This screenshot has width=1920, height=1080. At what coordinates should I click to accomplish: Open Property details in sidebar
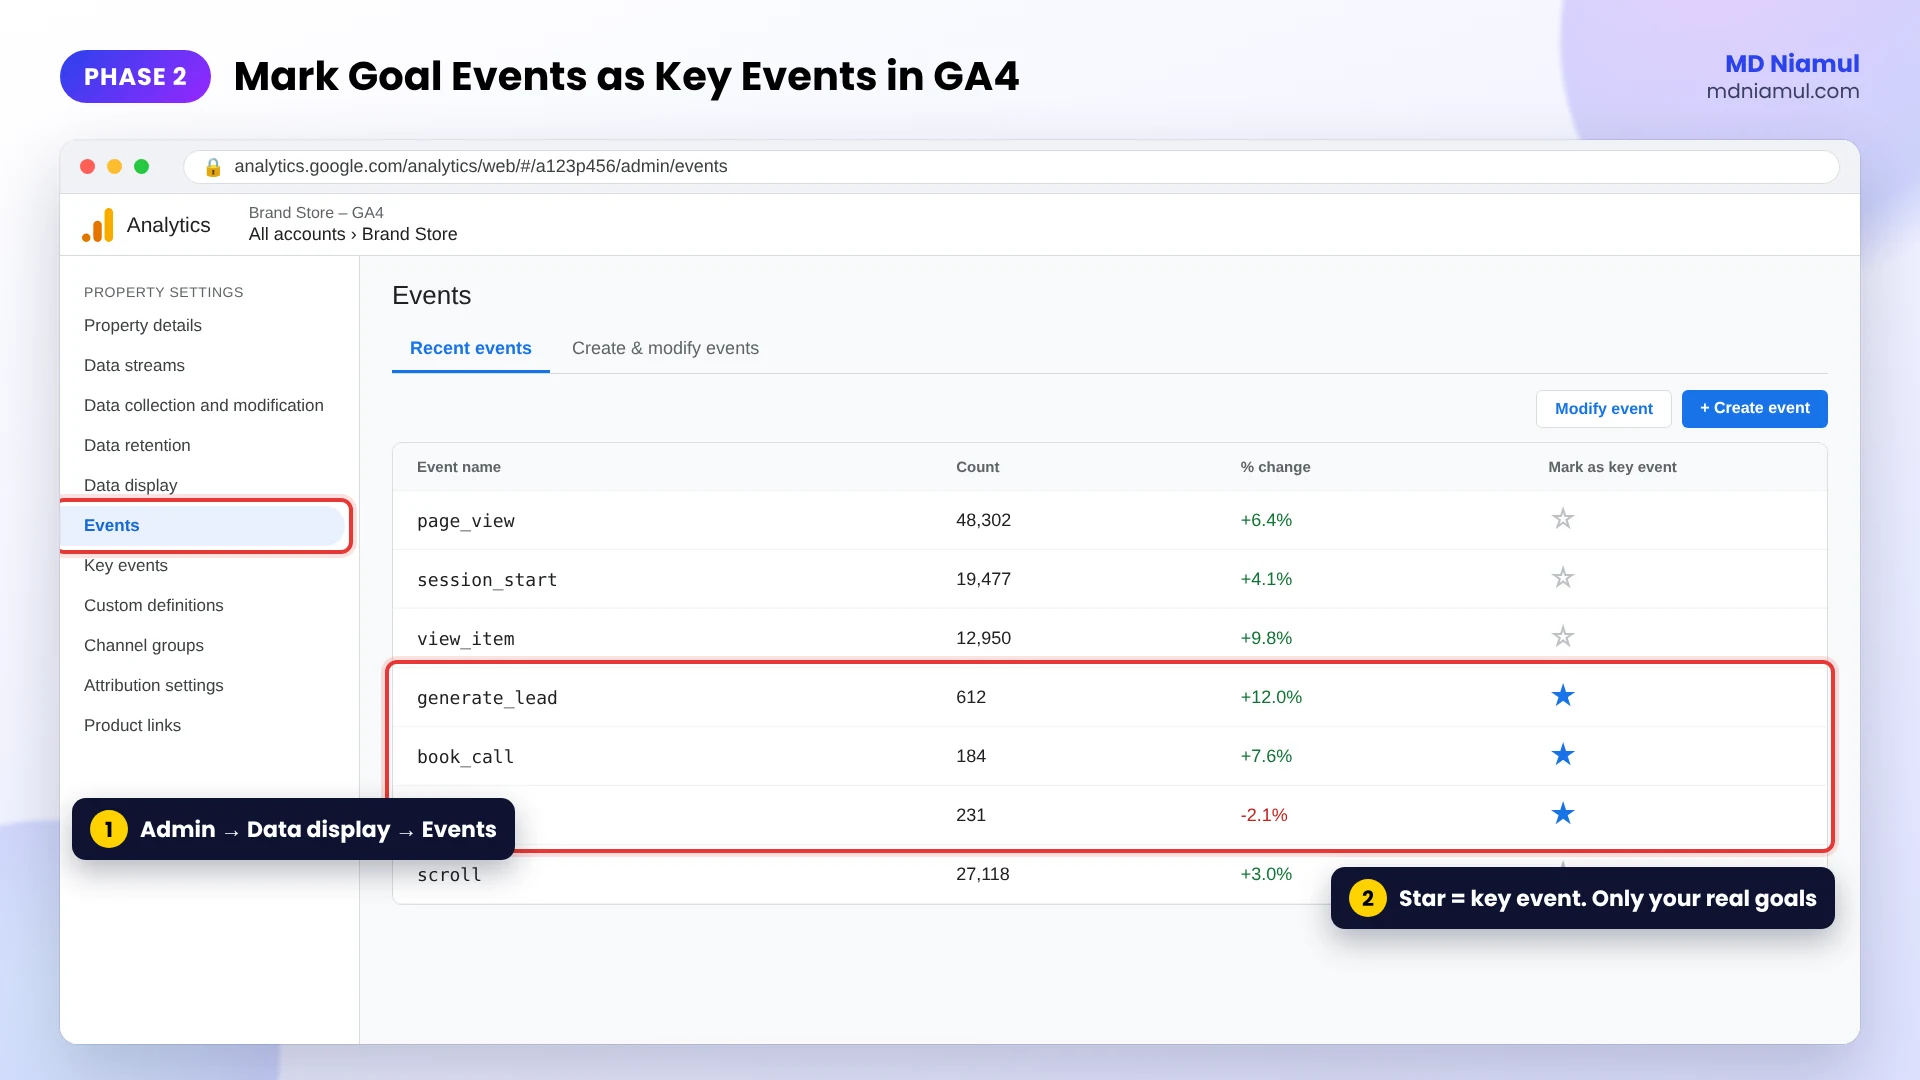(143, 325)
